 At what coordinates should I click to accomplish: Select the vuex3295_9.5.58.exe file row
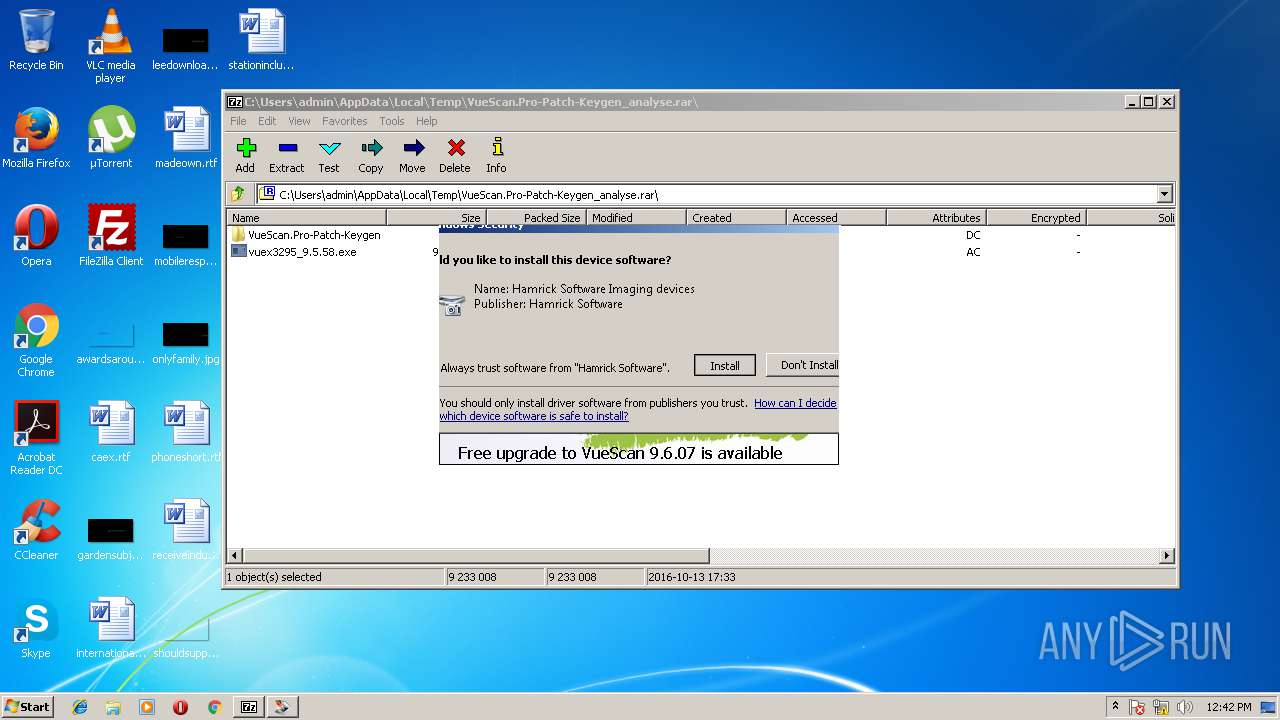click(302, 252)
